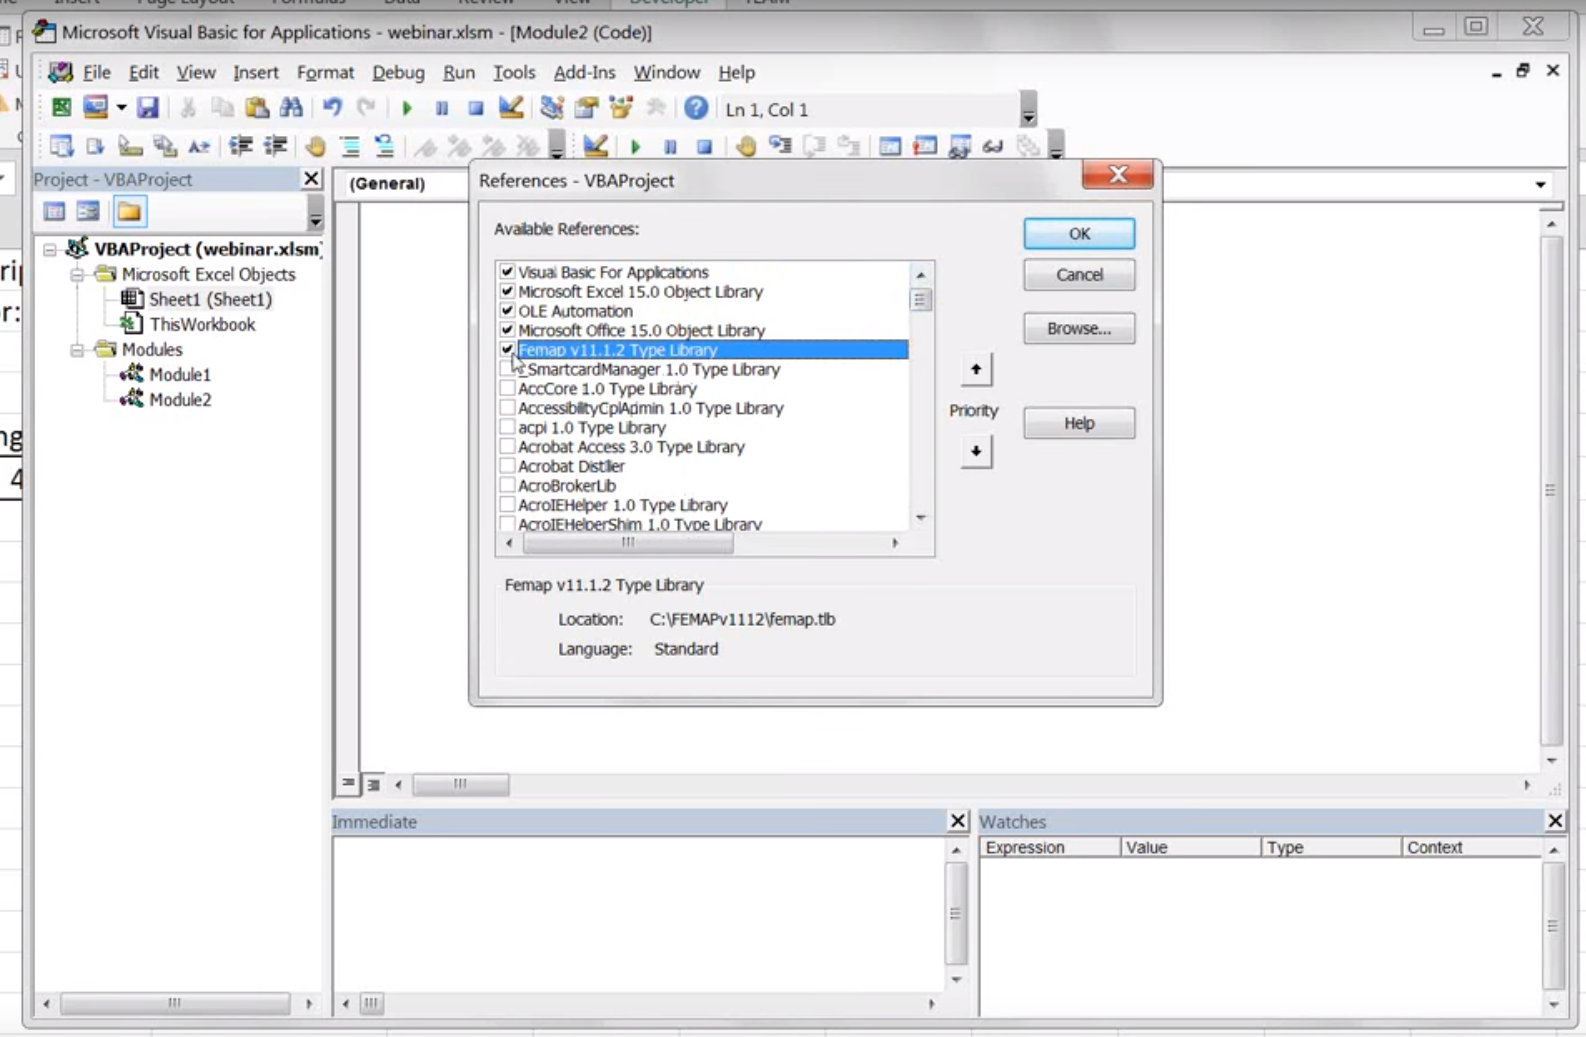Move reference priority up
1586x1037 pixels.
(976, 370)
